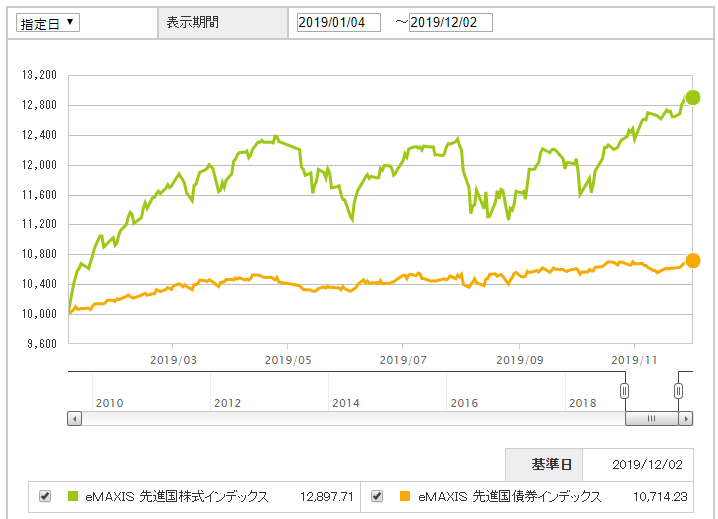Viewport: 718px width, 519px height.
Task: Click the 2019/09 x-axis label
Action: coord(520,360)
